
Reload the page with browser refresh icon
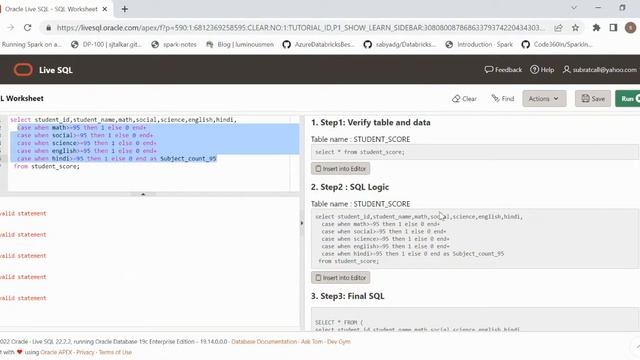pos(27,28)
